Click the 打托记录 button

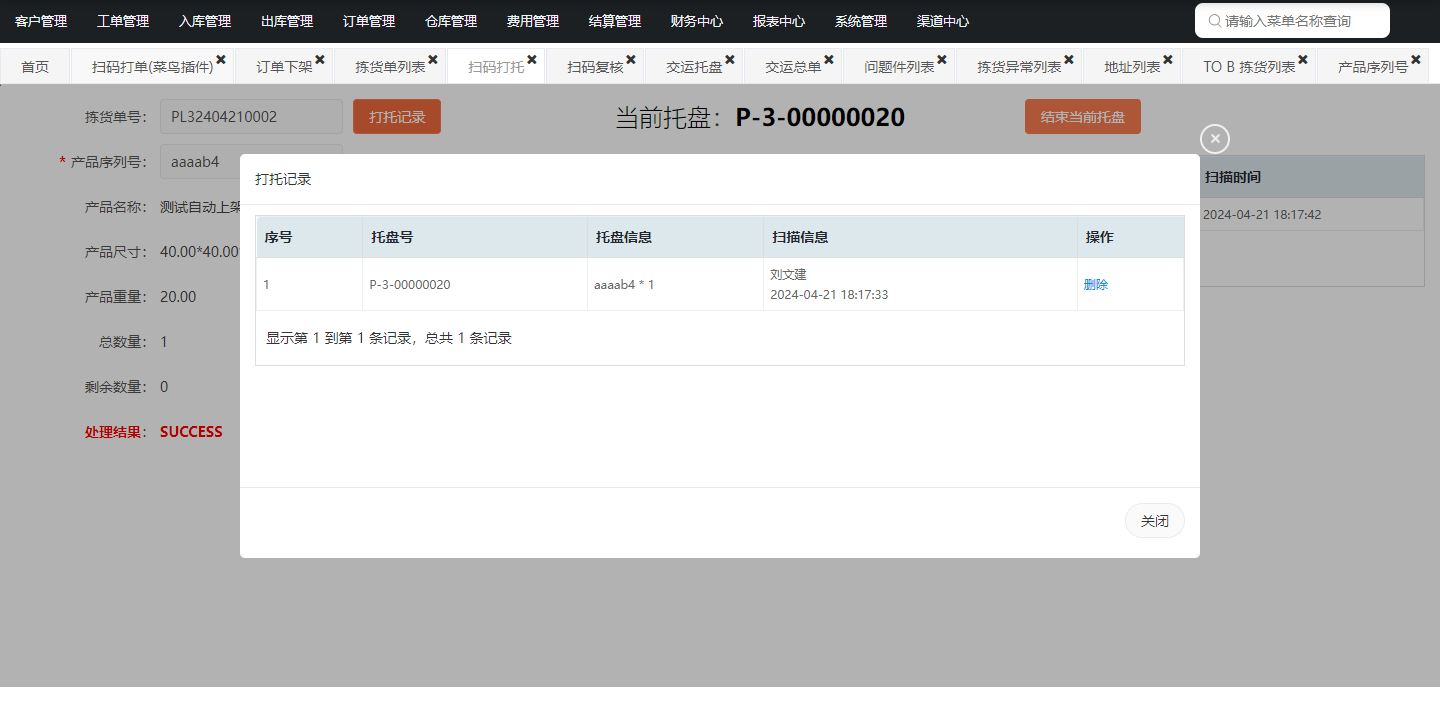click(397, 116)
